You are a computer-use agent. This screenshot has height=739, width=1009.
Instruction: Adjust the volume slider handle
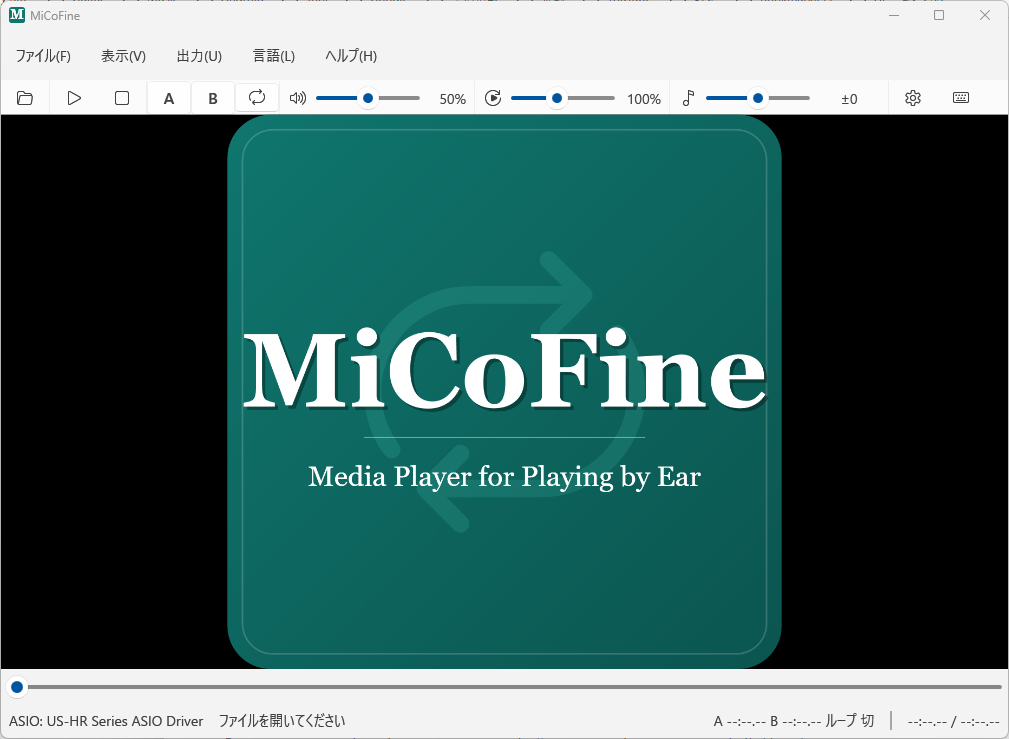coord(368,98)
